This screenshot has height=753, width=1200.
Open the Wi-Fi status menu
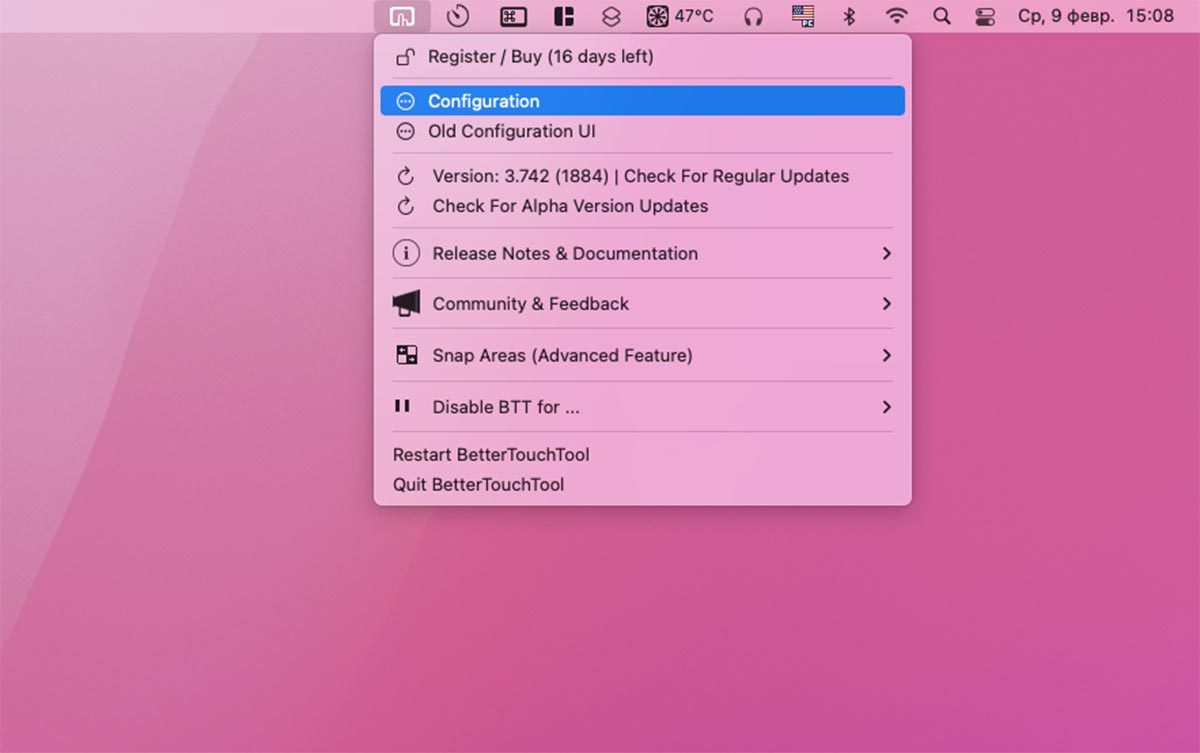[x=897, y=16]
